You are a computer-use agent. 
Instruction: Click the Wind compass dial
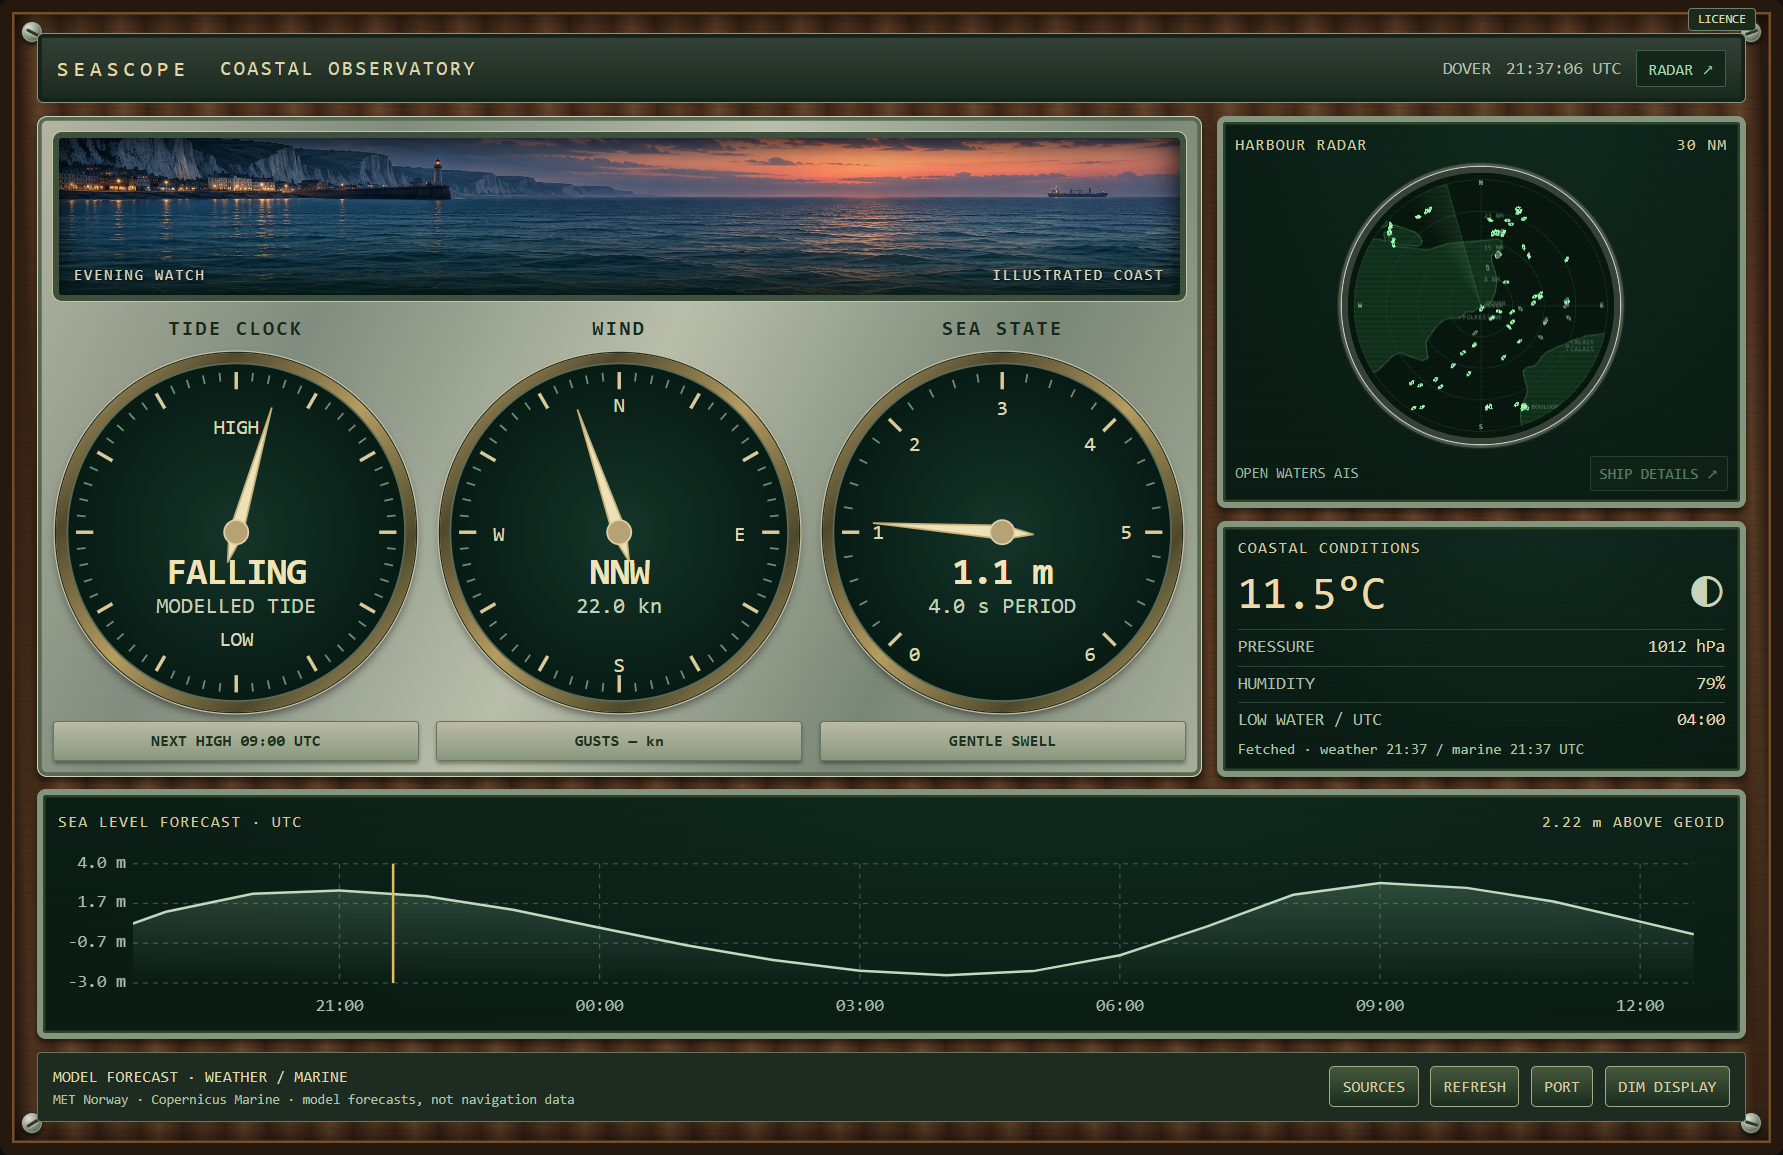pos(619,532)
